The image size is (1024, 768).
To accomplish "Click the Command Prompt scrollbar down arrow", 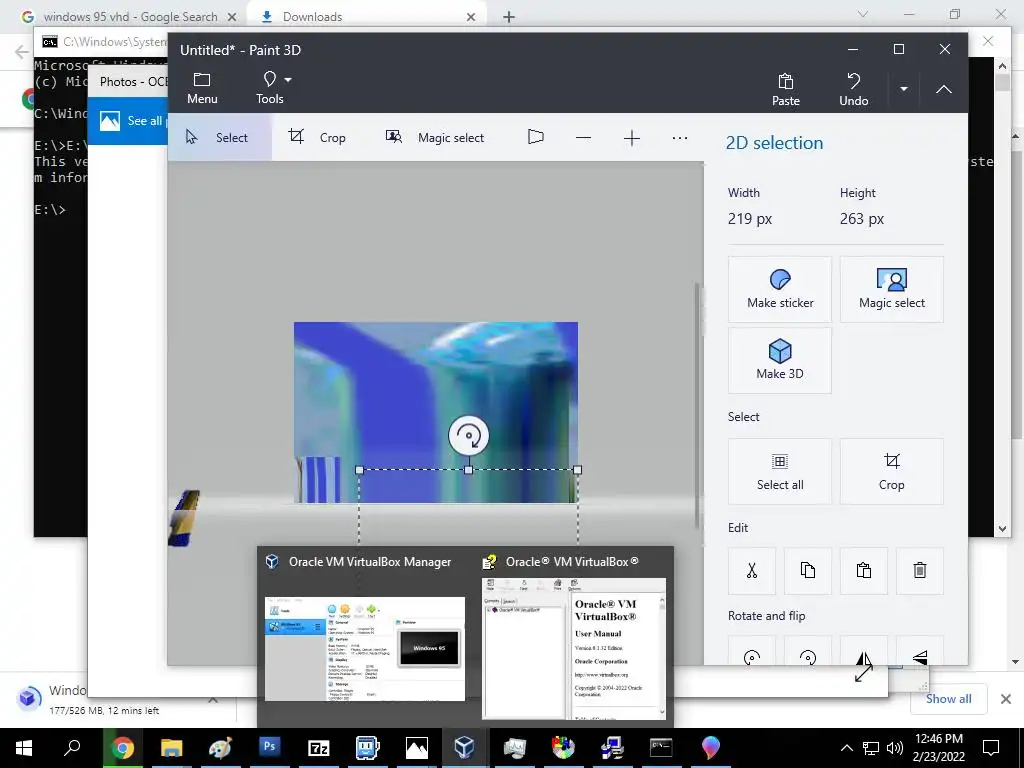I will 1002,529.
